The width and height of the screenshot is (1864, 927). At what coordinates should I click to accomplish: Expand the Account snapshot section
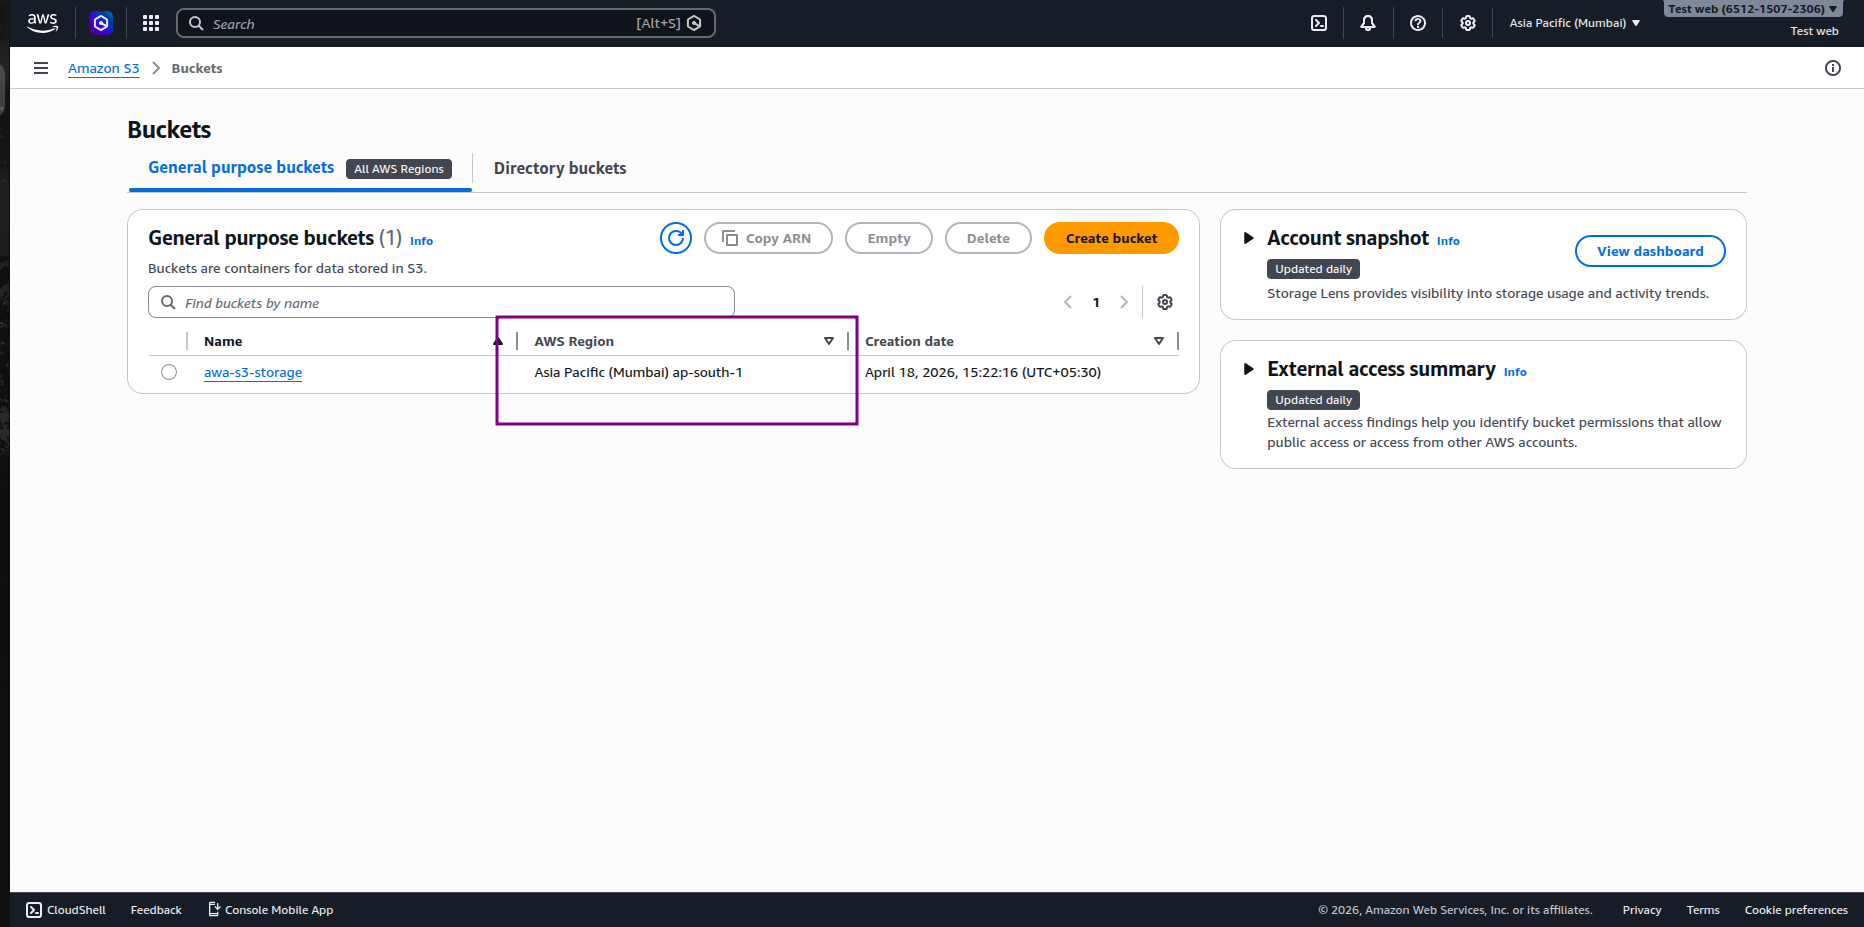click(1248, 238)
